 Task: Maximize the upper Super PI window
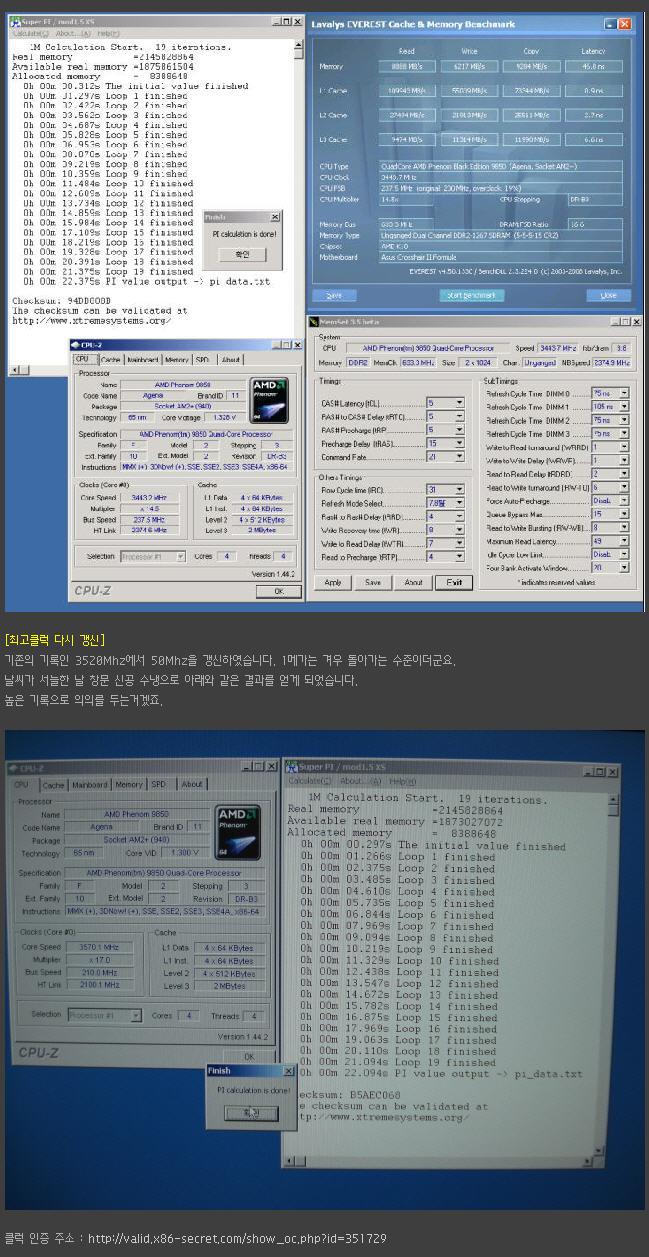[284, 21]
